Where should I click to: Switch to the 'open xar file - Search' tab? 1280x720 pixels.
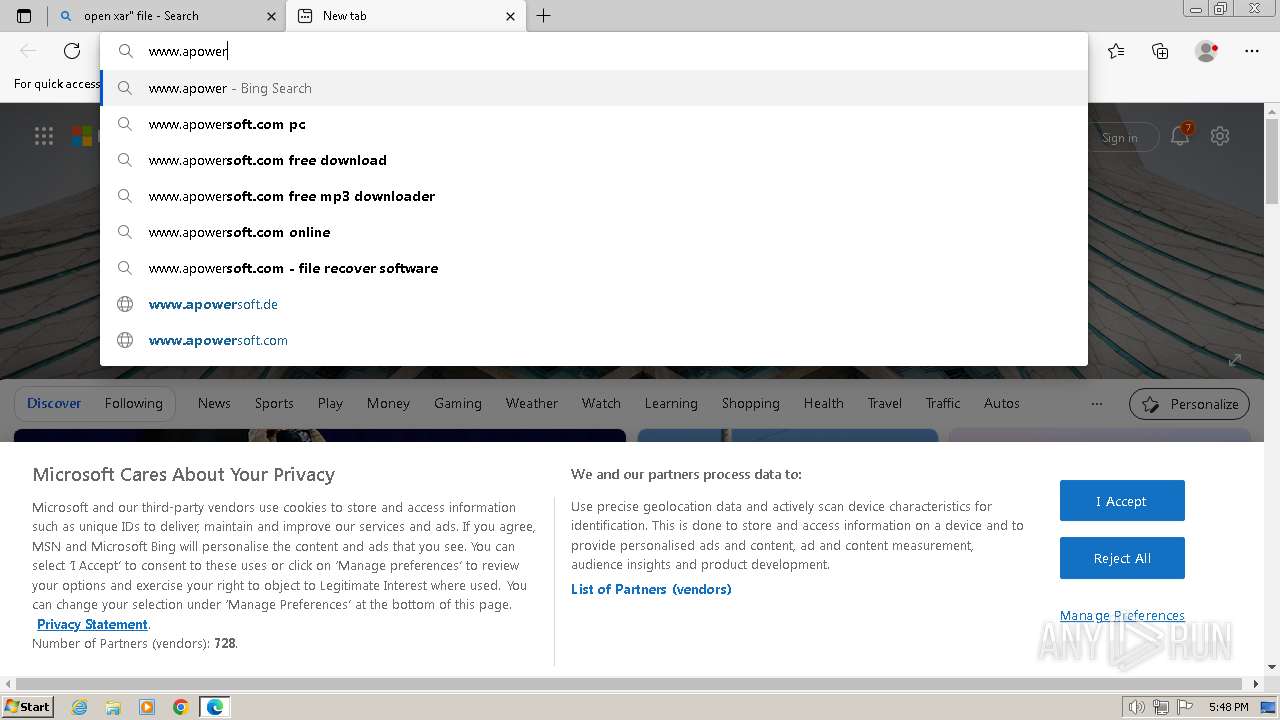click(x=165, y=16)
